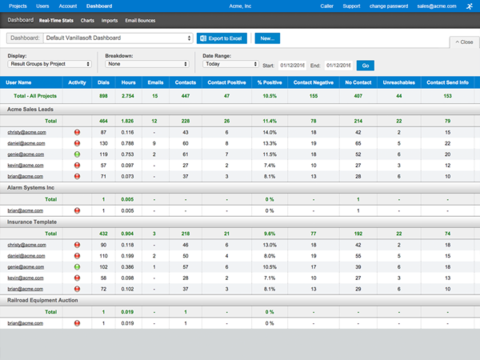Click green activity icon for genie@acme.com in Insurance Template
Image resolution: width=480 pixels, height=360 pixels.
77,267
